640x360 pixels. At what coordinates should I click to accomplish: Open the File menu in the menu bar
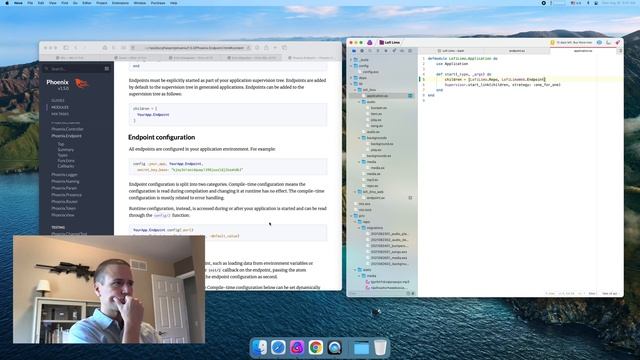[x=30, y=3]
